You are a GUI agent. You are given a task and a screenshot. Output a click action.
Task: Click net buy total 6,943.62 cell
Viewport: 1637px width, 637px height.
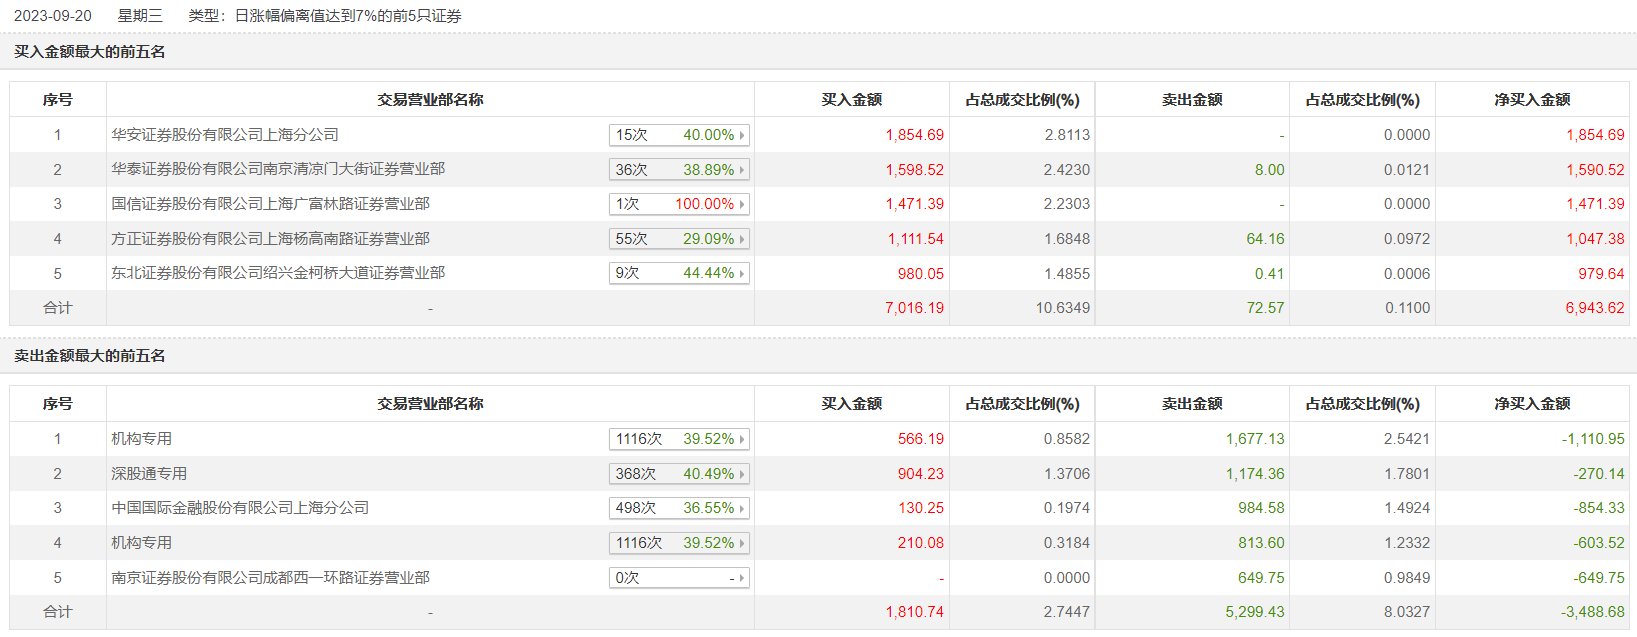1594,308
